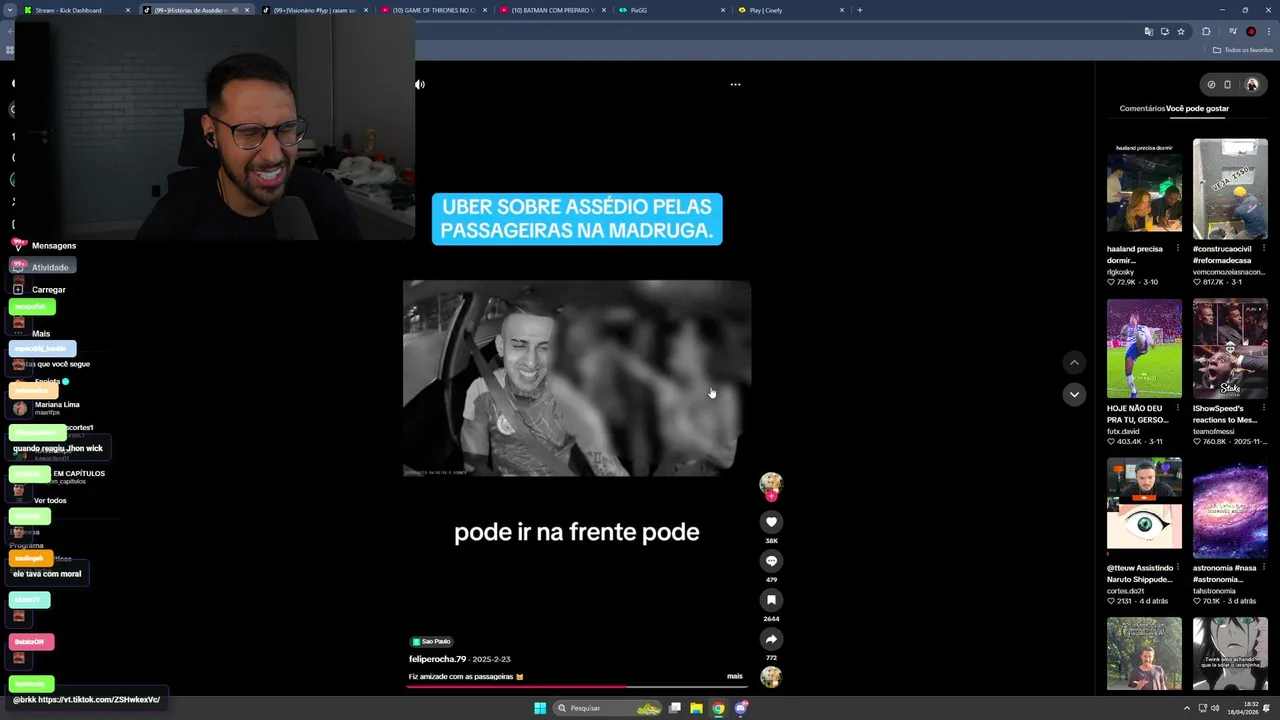Viewport: 1280px width, 720px height.
Task: Open options for '@tteuw Assistindo Naruto' card
Action: 1177,568
